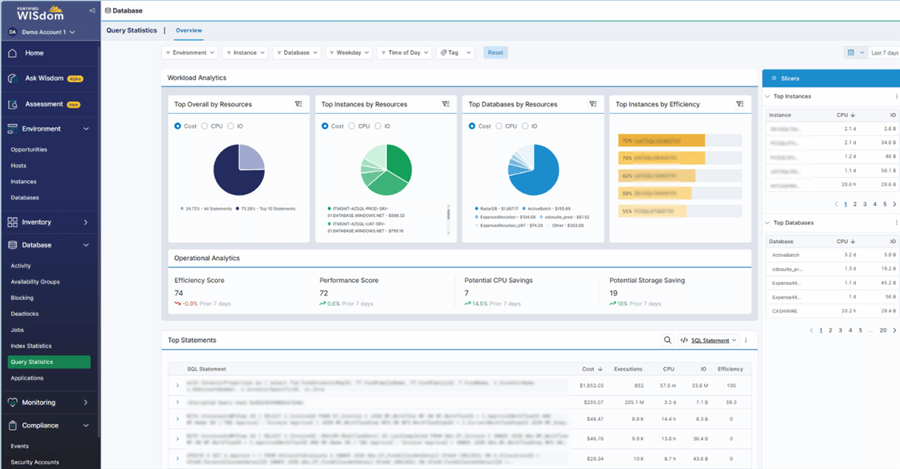The image size is (900, 469).
Task: Switch to the Overview tab
Action: pos(189,31)
